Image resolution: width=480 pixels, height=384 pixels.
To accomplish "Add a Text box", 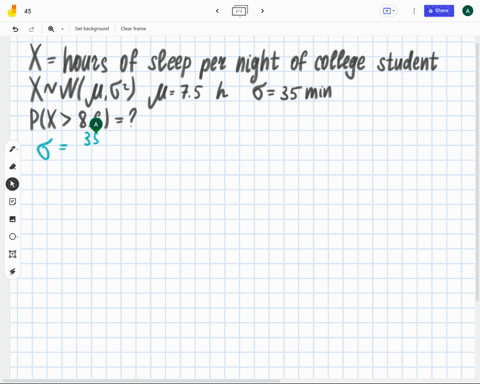I will [x=13, y=254].
